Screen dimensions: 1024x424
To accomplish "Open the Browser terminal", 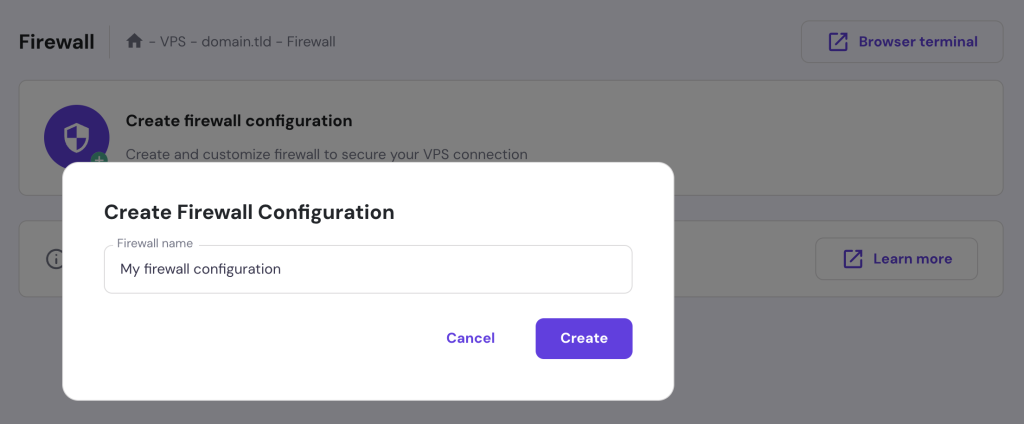I will pos(901,42).
